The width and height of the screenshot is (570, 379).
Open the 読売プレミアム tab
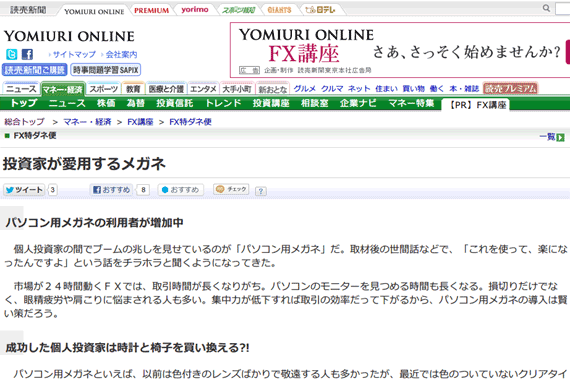click(x=510, y=89)
